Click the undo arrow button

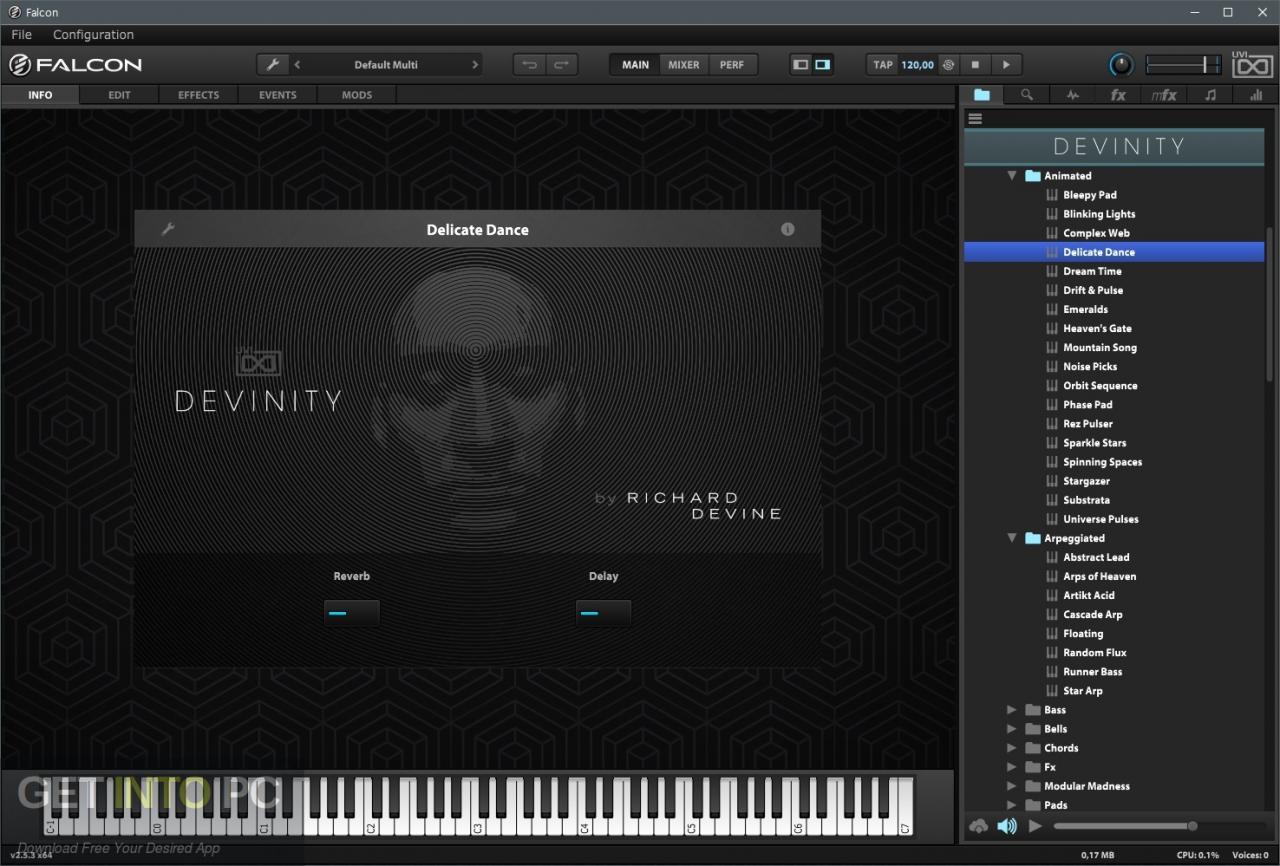530,65
